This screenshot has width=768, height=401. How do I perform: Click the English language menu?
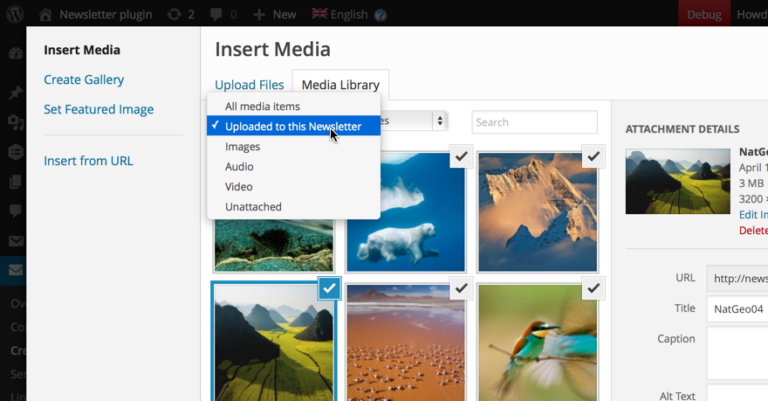(349, 15)
